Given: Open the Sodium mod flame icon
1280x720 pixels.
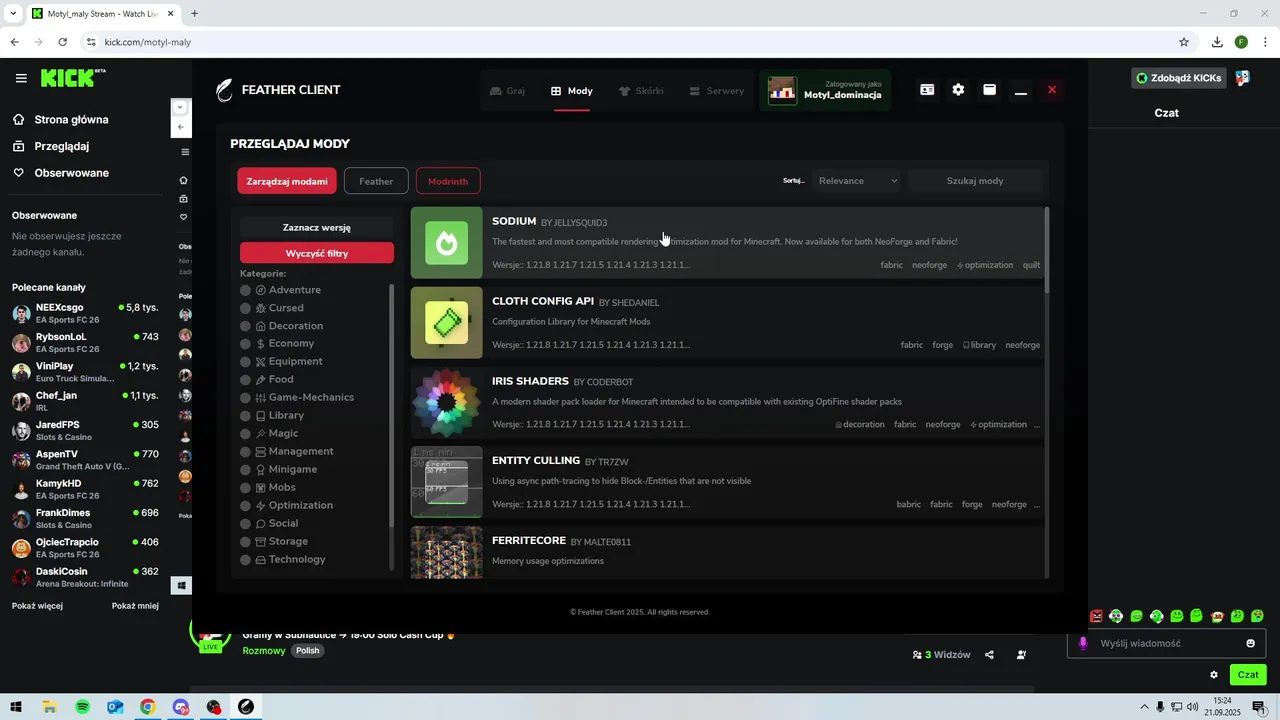Looking at the screenshot, I should point(447,243).
